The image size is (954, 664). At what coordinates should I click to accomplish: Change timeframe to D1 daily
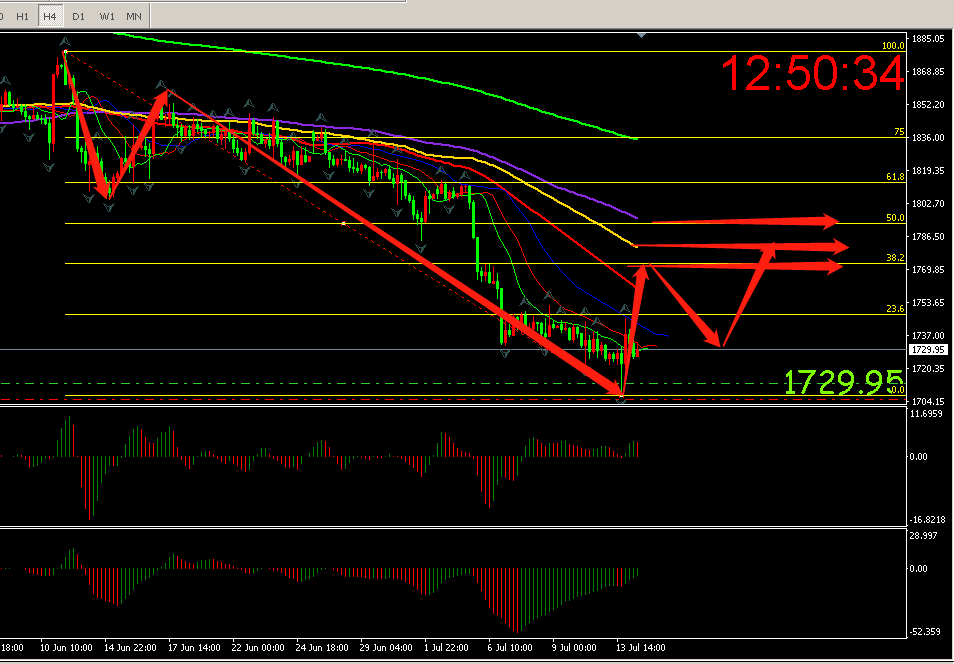79,16
